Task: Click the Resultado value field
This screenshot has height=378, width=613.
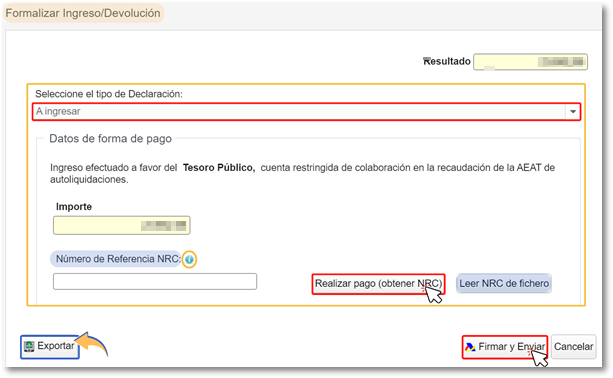Action: tap(530, 62)
